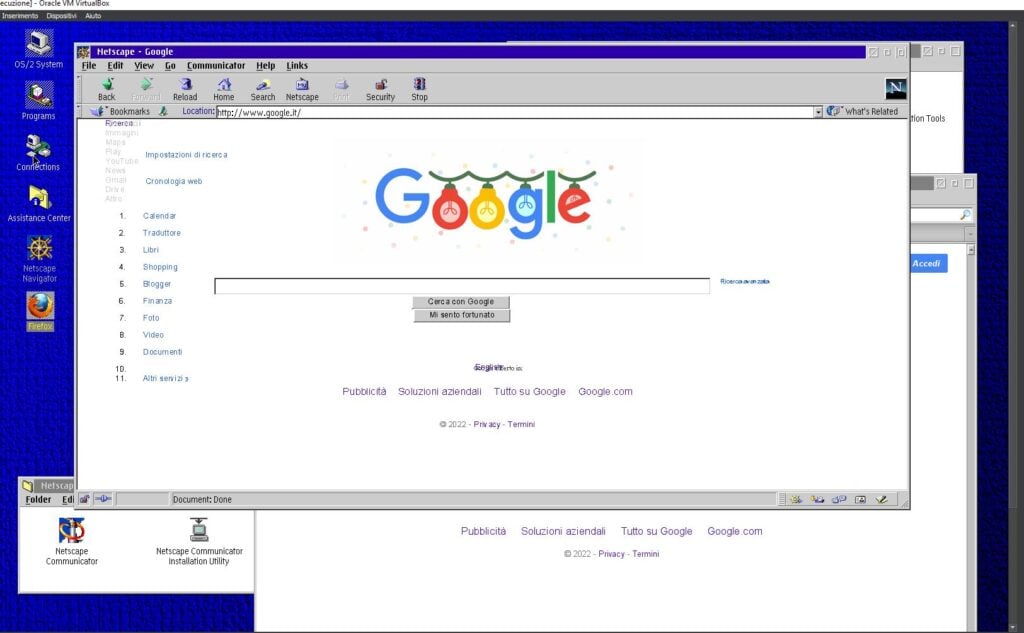Open the Calendar link

pyautogui.click(x=159, y=216)
